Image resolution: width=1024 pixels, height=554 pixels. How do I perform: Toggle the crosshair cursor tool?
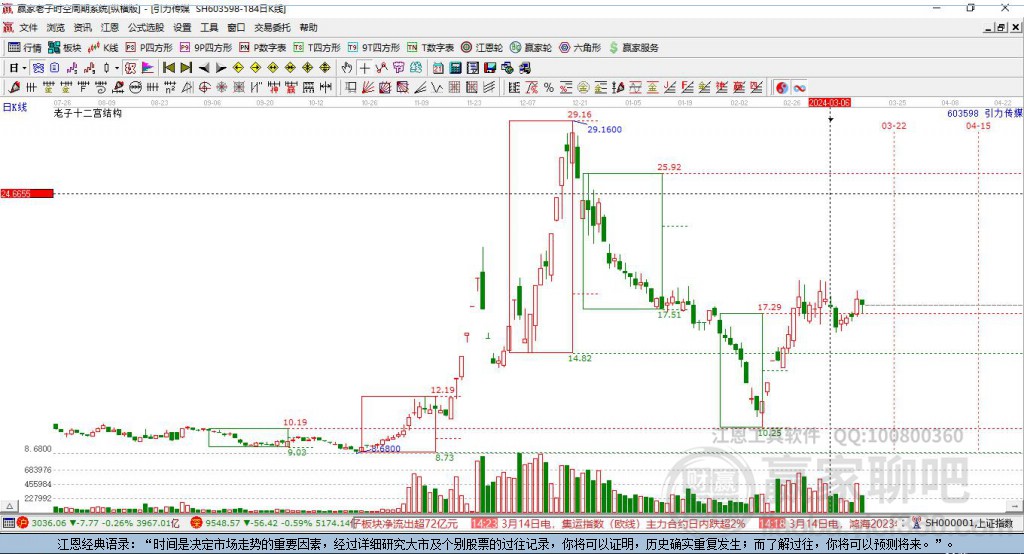click(x=364, y=68)
